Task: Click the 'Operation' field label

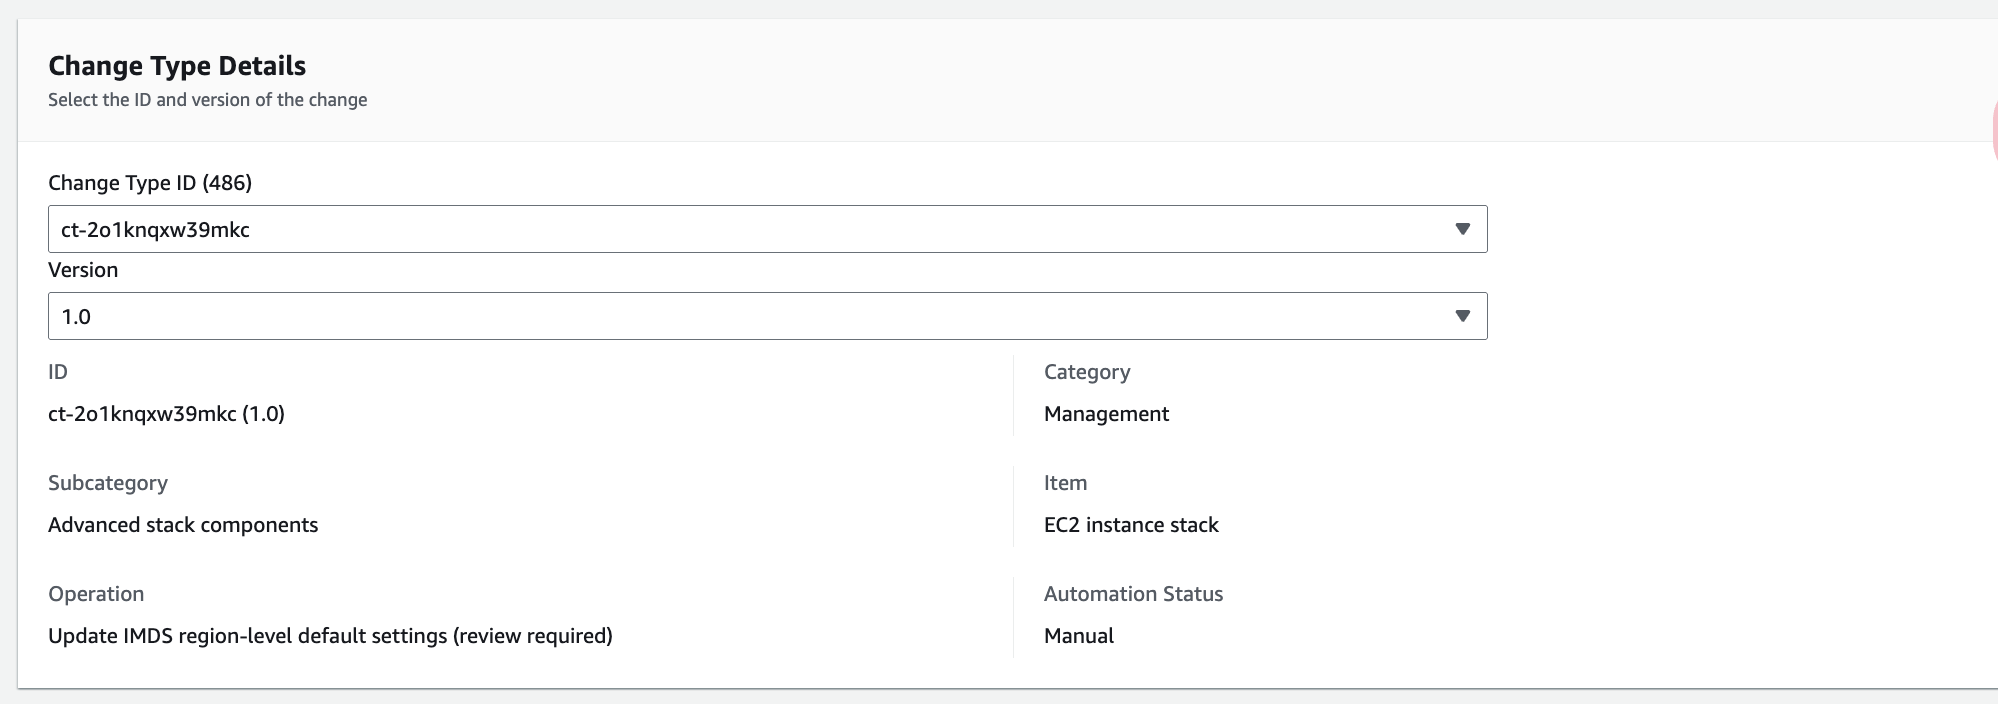Action: 96,594
